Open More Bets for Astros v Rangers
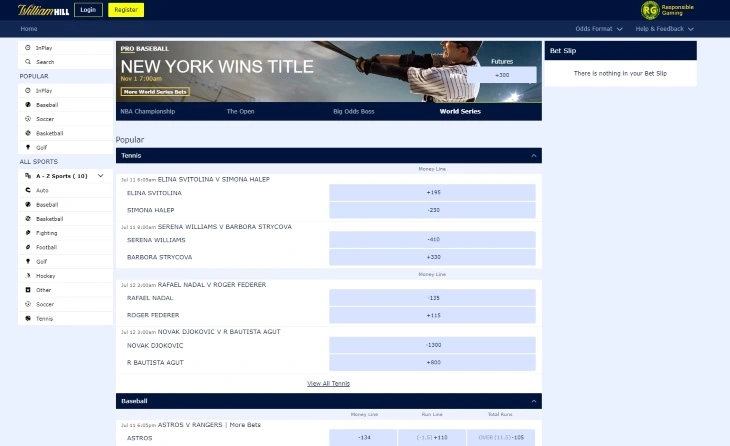This screenshot has height=446, width=730. (x=245, y=425)
